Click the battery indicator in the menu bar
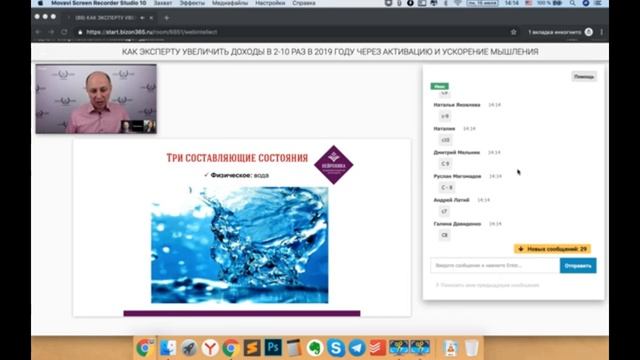Image resolution: width=640 pixels, height=360 pixels. 549,3
